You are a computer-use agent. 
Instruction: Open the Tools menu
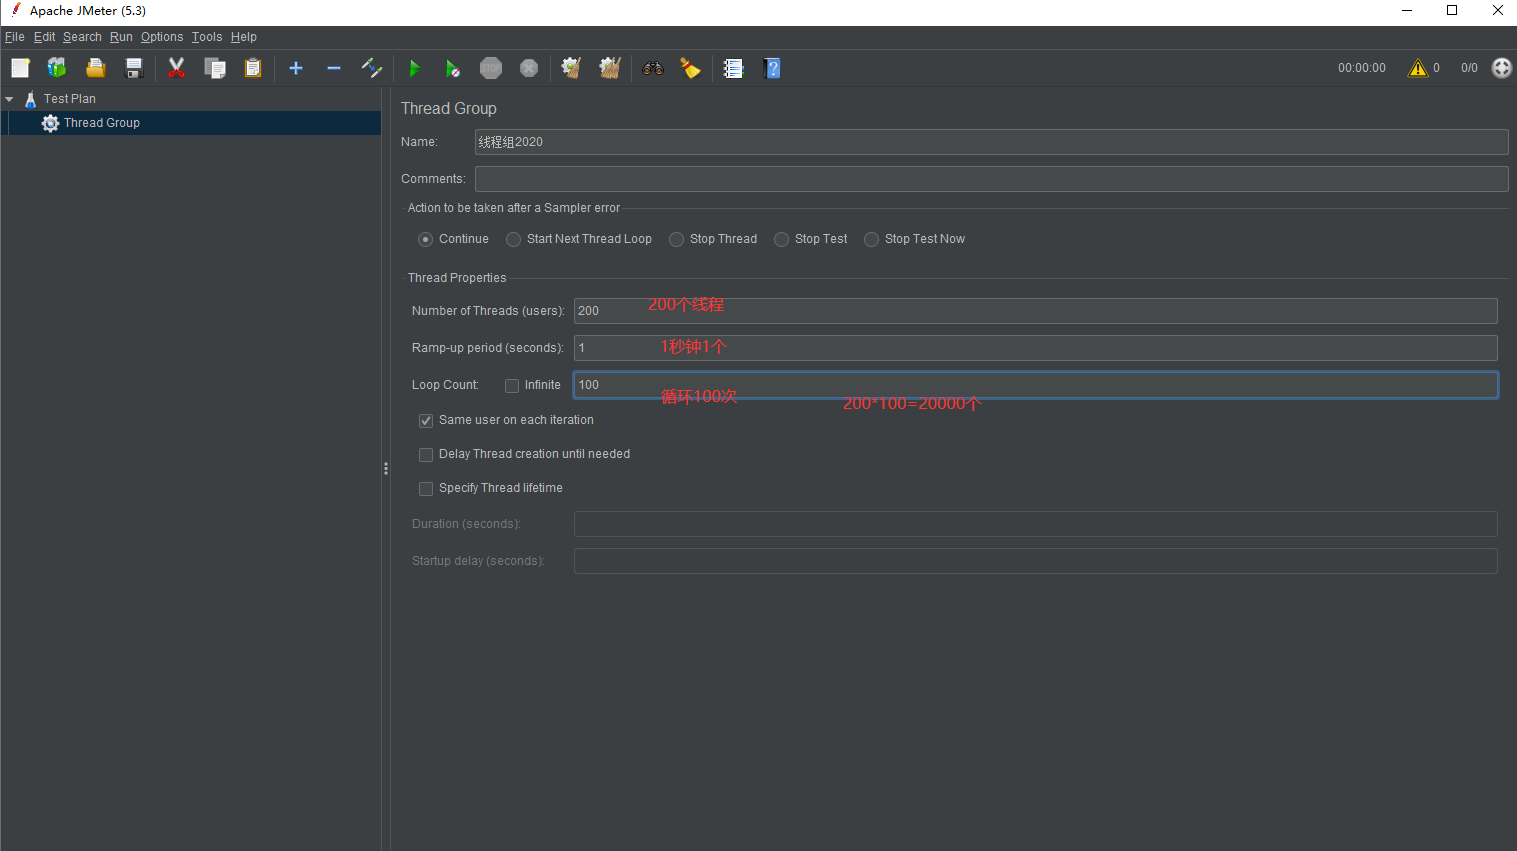click(x=207, y=37)
